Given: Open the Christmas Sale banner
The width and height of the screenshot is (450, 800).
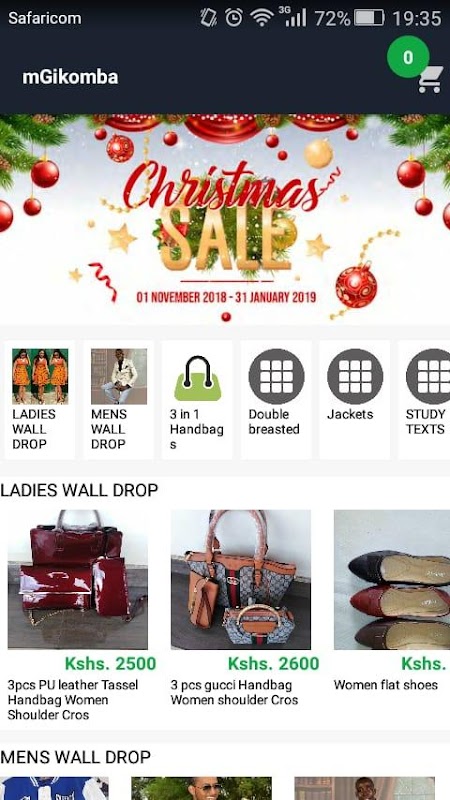Looking at the screenshot, I should 225,219.
